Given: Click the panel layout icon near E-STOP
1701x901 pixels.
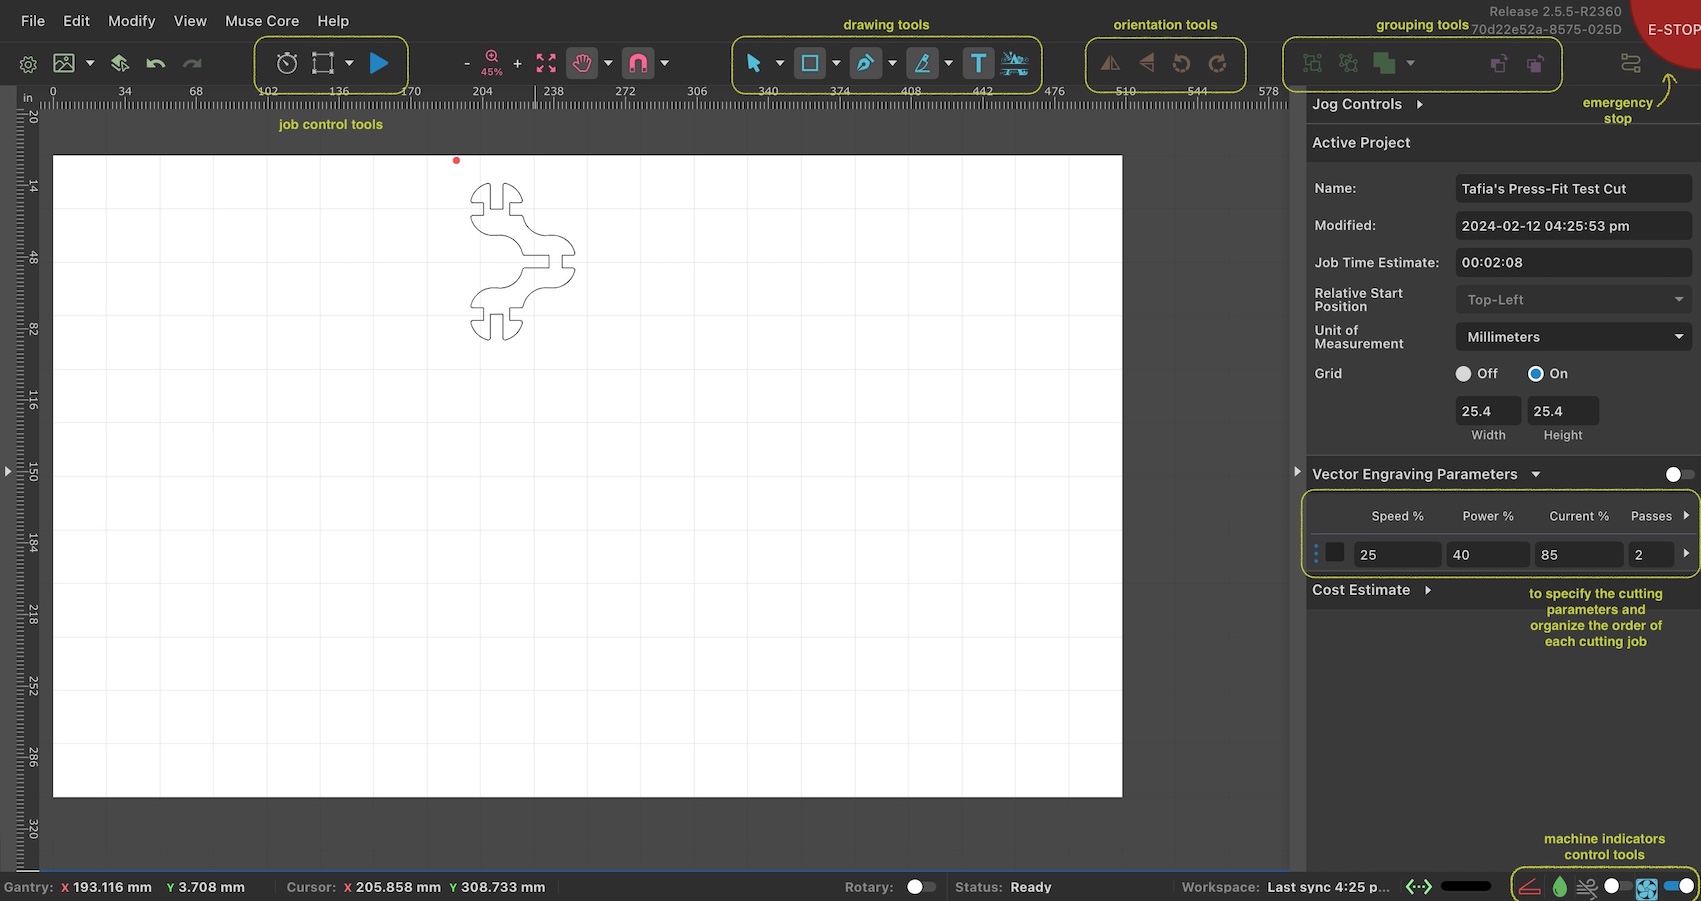Looking at the screenshot, I should tap(1630, 63).
